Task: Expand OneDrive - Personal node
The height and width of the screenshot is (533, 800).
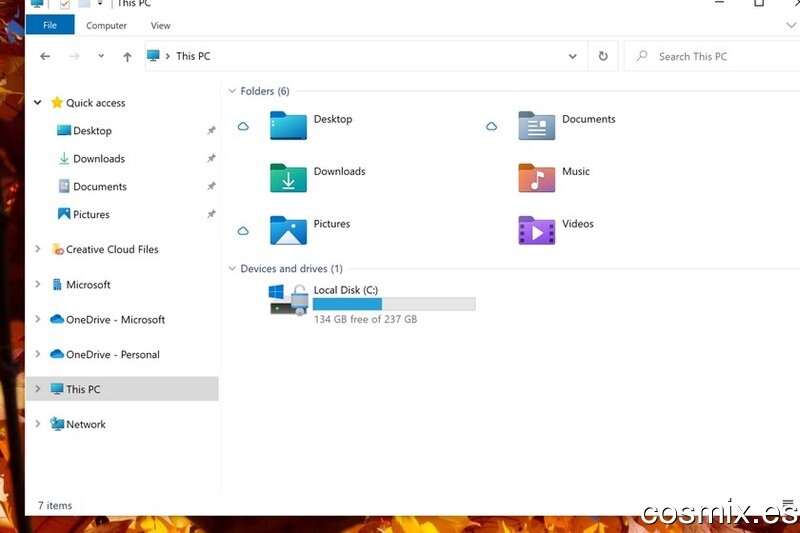Action: tap(38, 354)
